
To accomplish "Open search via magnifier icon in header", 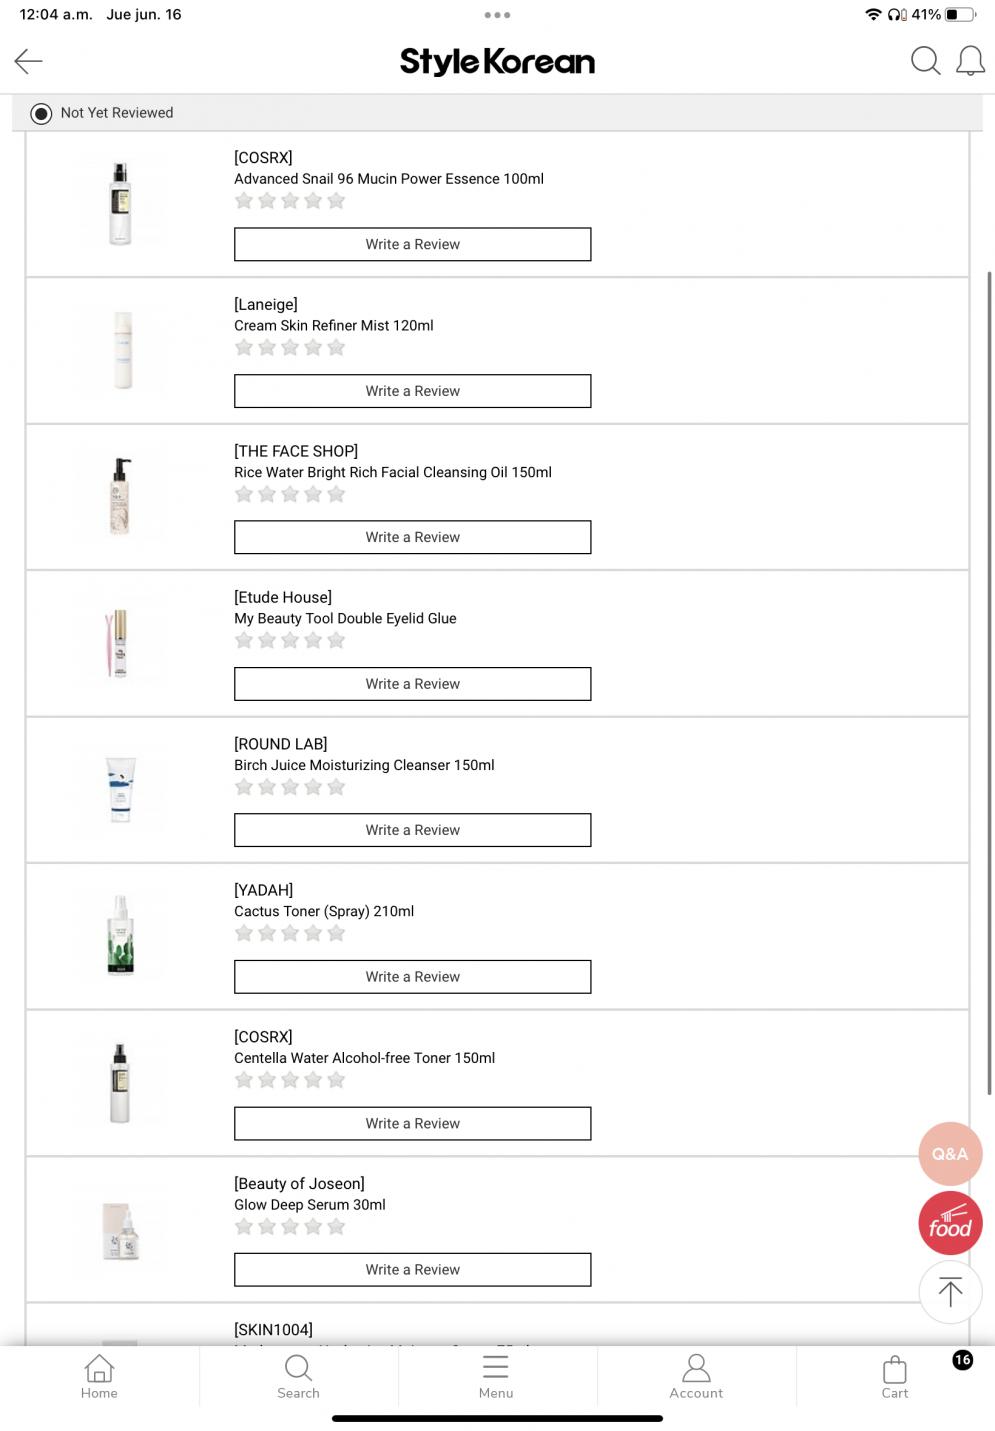I will (925, 61).
